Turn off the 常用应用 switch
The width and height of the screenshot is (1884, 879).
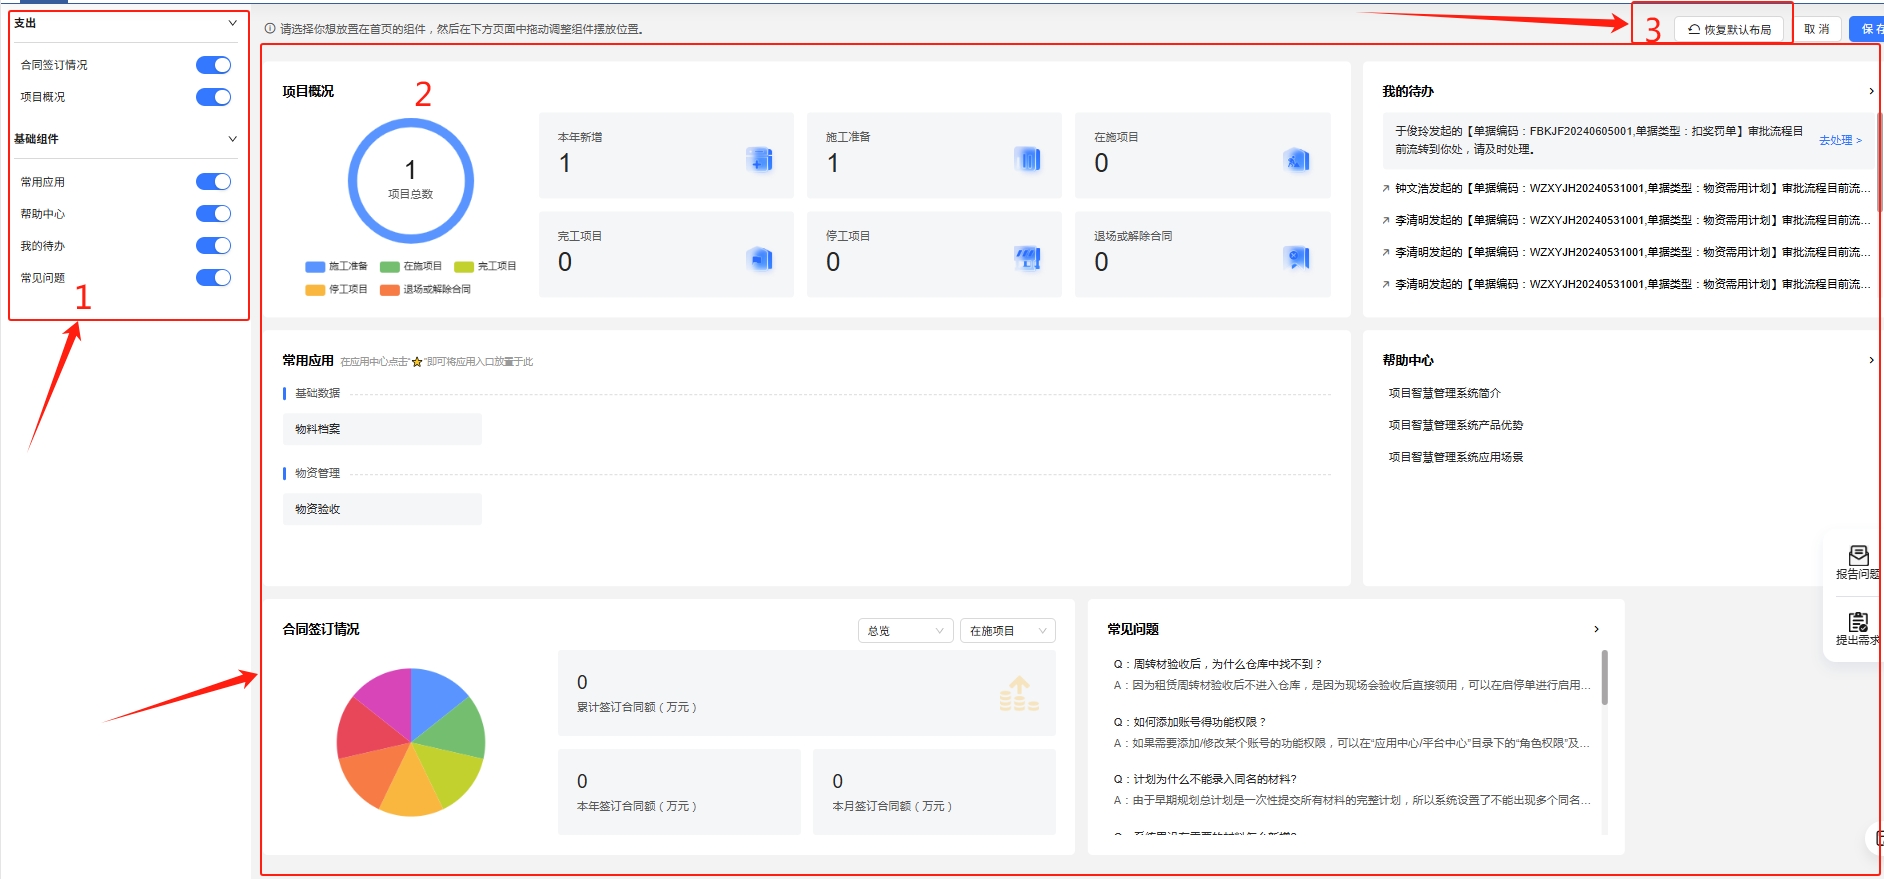click(213, 182)
